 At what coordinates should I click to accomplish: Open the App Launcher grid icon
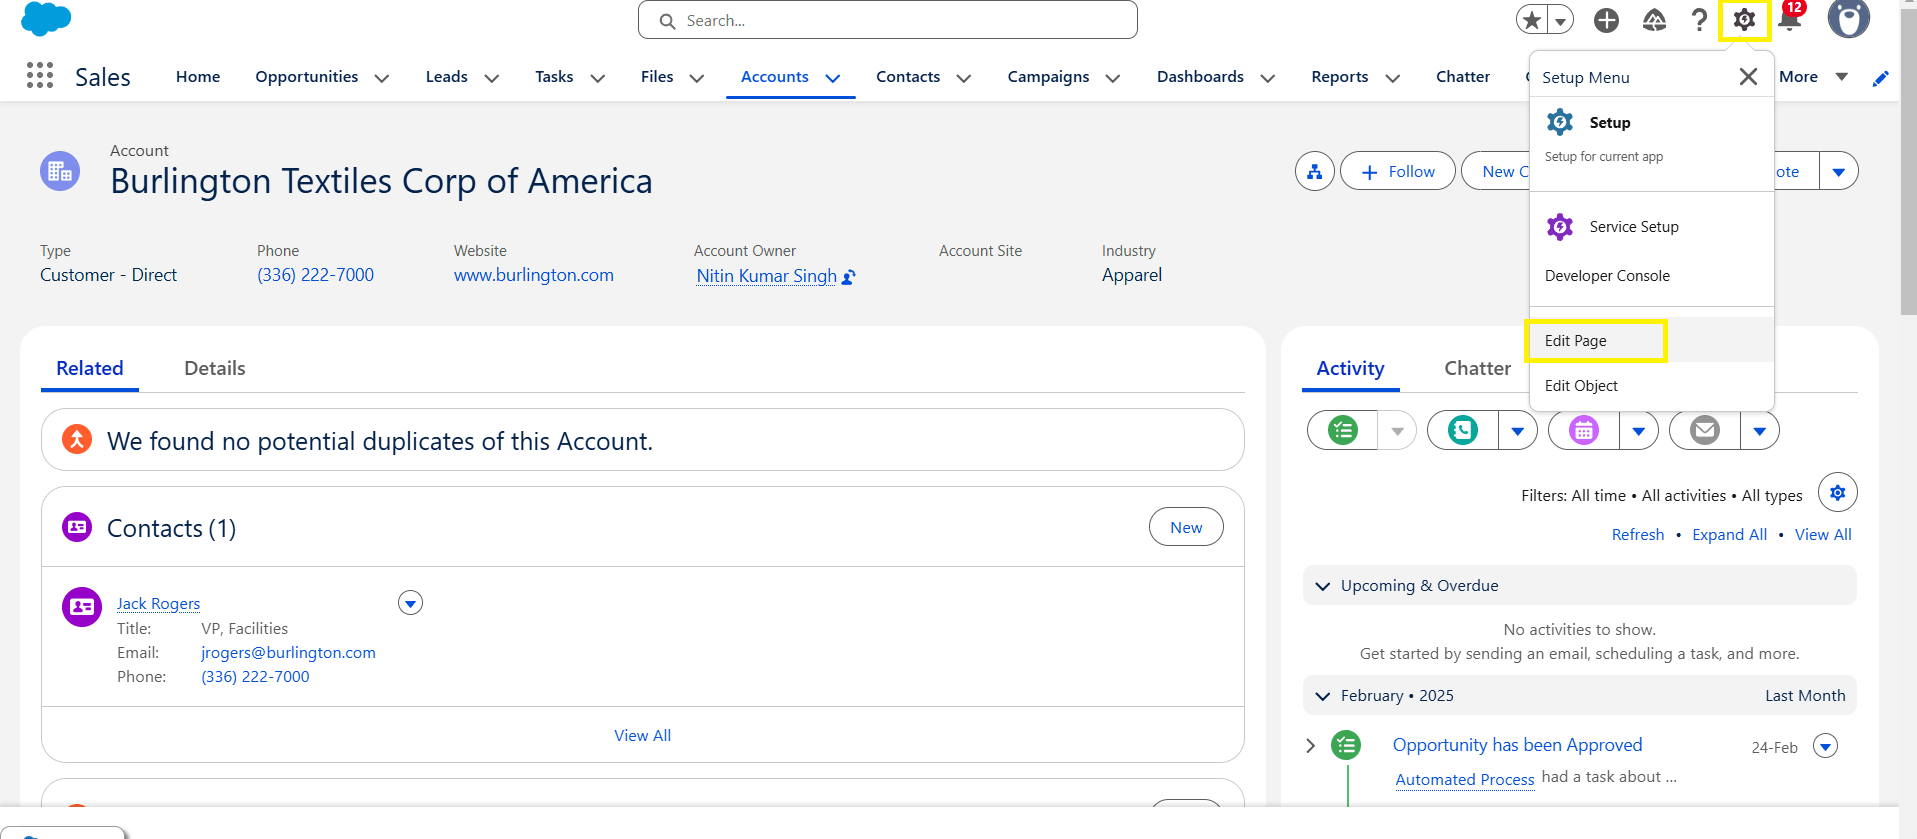[x=40, y=75]
